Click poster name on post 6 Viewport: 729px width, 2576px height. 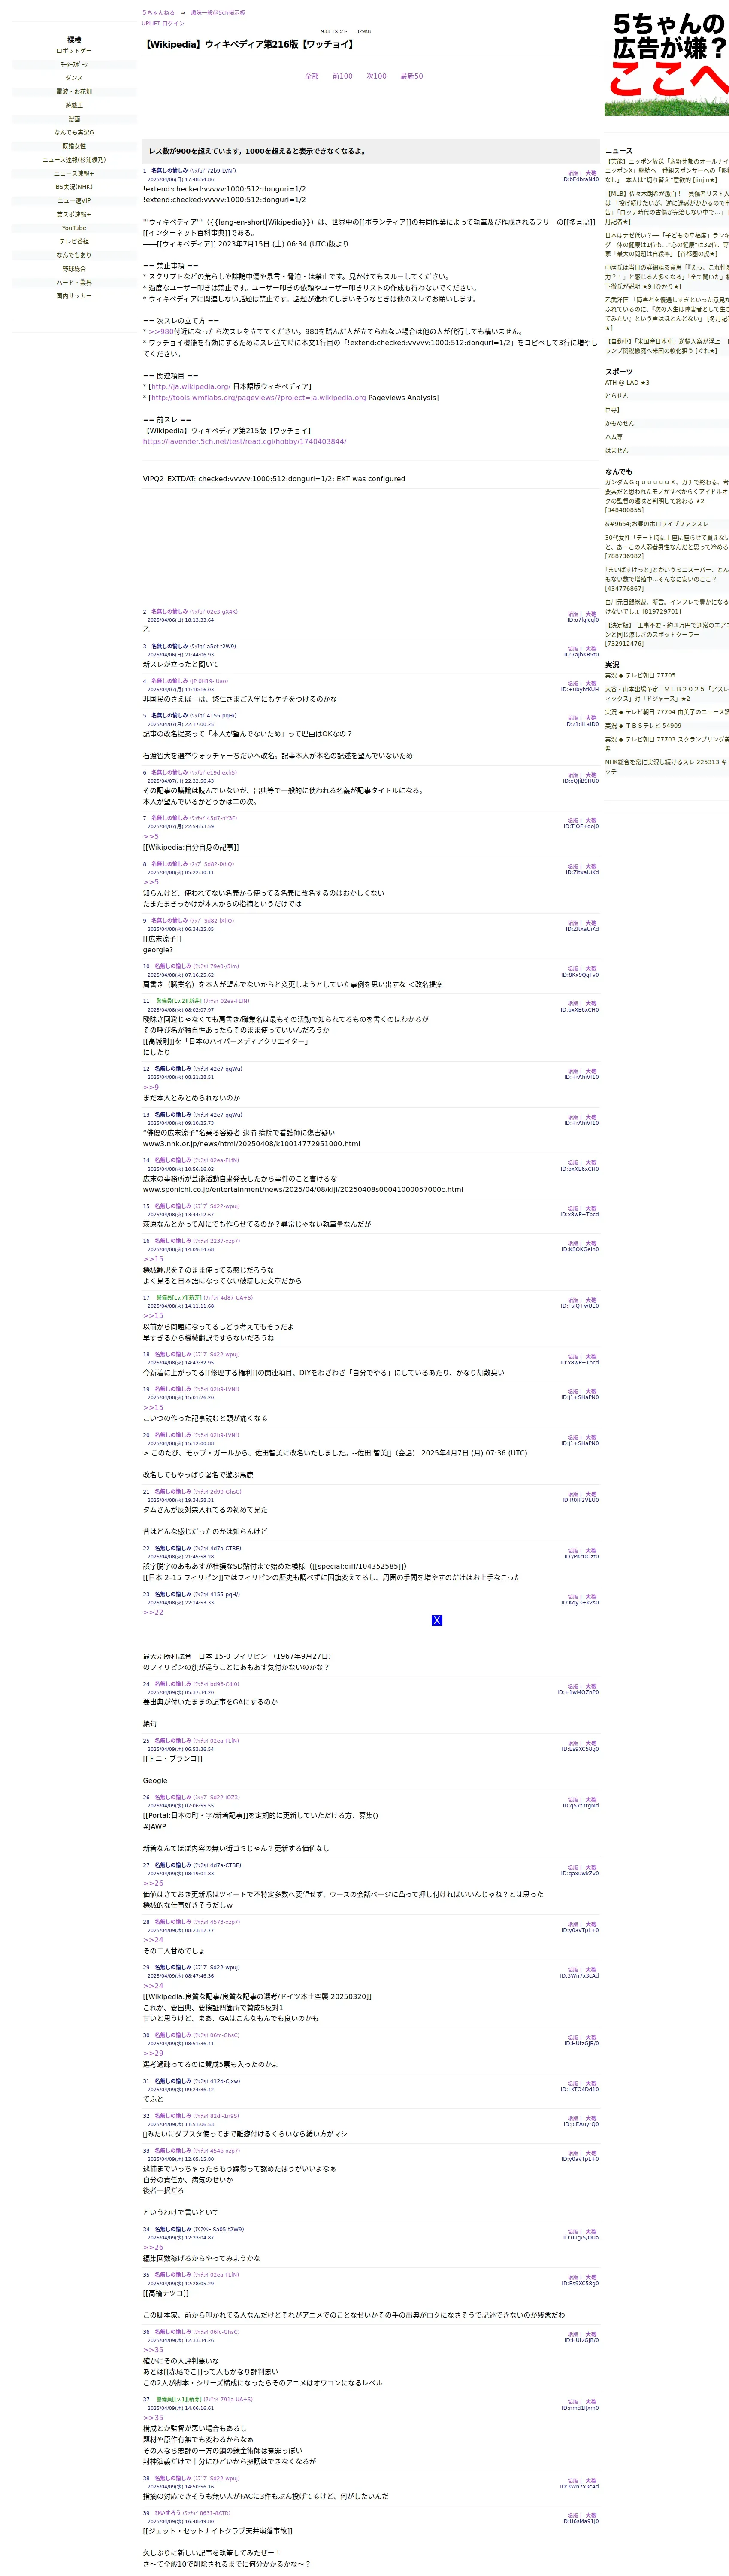(169, 772)
